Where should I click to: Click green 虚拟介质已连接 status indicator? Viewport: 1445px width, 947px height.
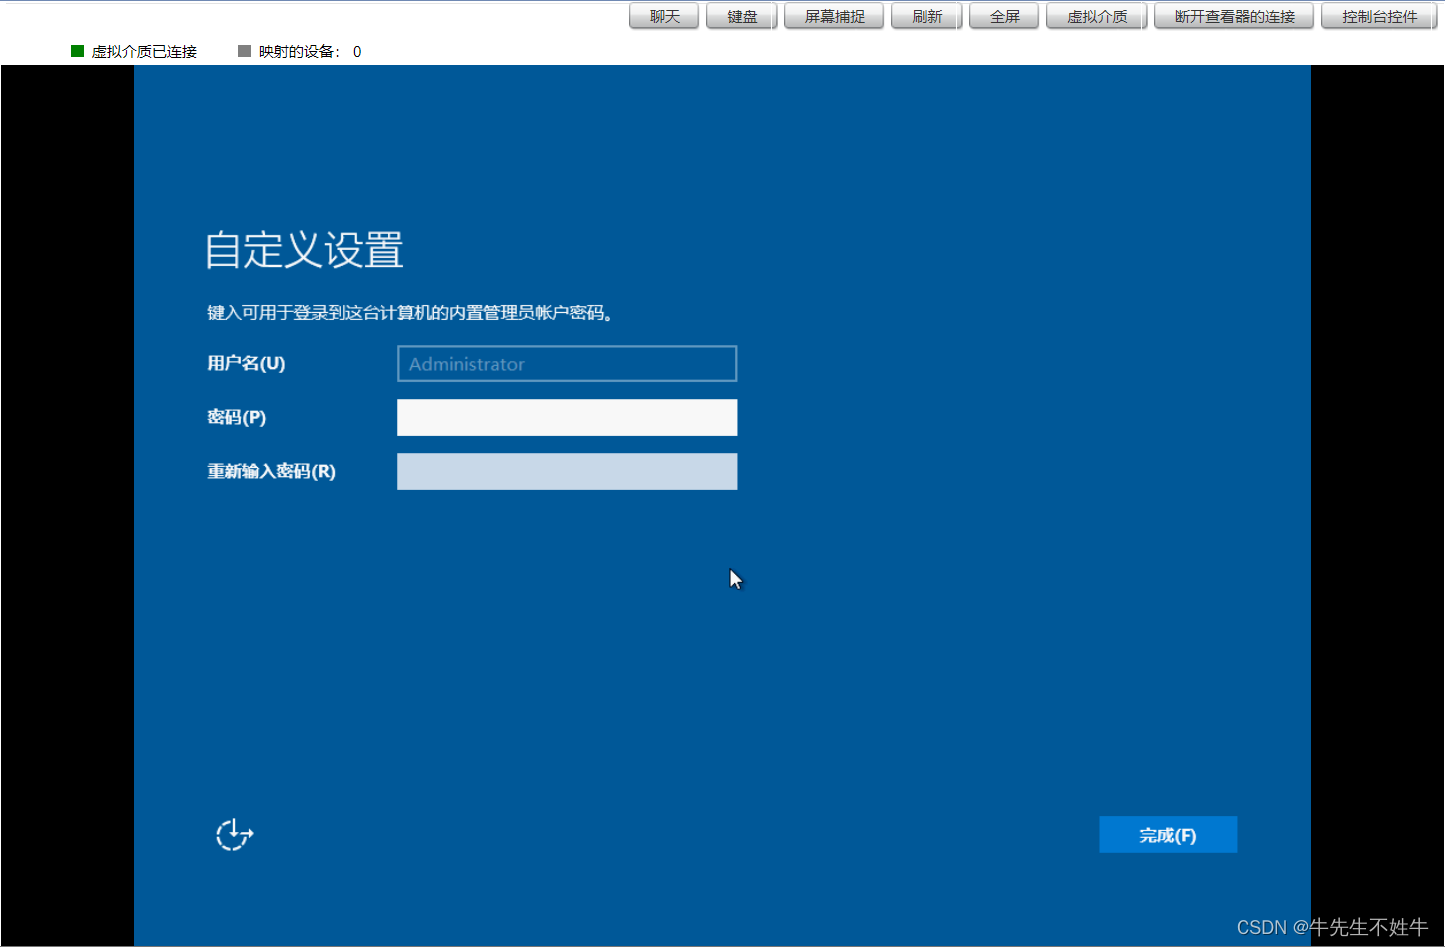(78, 51)
